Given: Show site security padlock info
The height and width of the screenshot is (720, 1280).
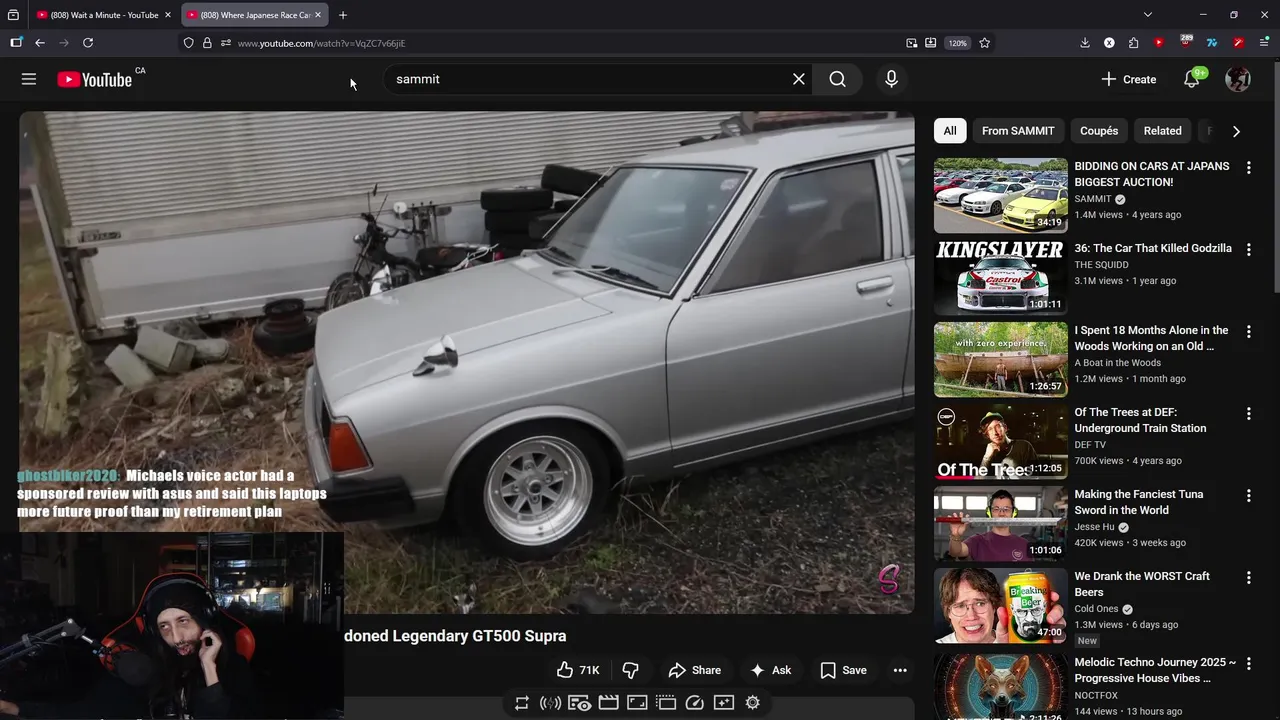Looking at the screenshot, I should coord(207,43).
